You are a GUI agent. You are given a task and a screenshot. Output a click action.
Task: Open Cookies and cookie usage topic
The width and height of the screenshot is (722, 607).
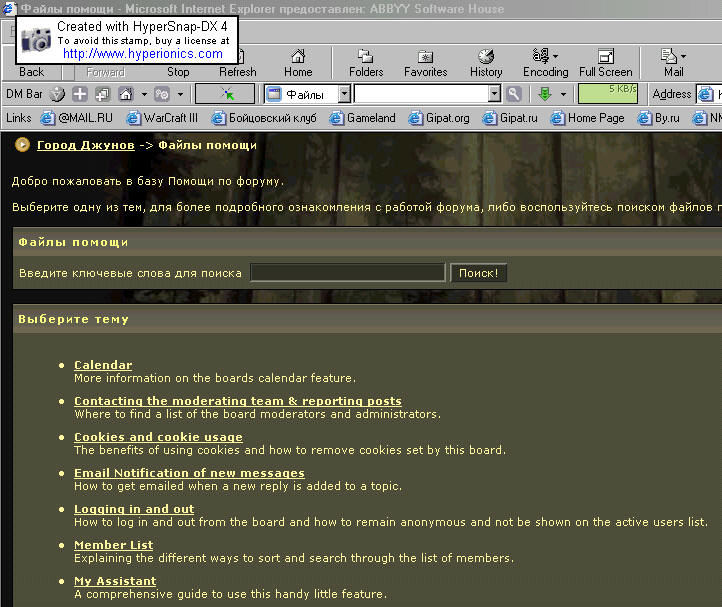(158, 437)
